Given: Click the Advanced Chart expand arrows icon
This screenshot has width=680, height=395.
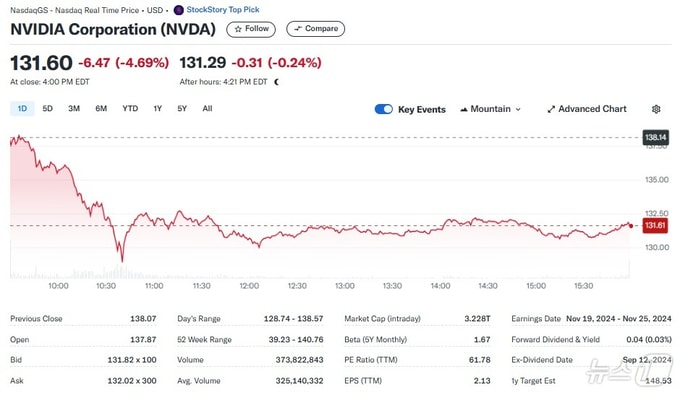Looking at the screenshot, I should [x=551, y=109].
